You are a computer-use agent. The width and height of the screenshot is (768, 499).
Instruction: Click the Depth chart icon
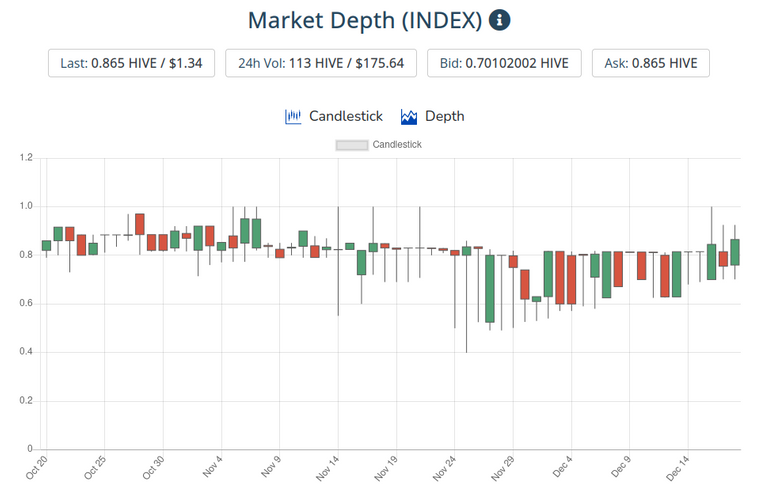409,117
